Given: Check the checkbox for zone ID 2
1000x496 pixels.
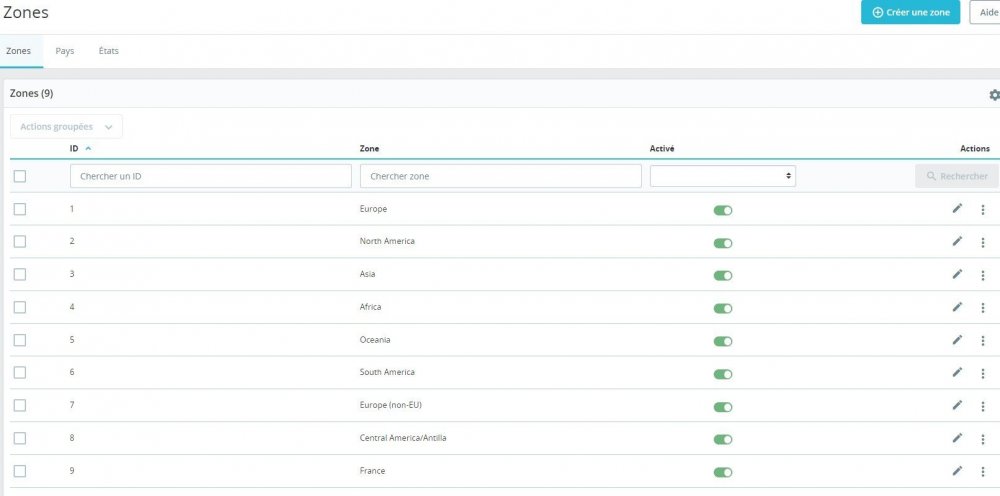Looking at the screenshot, I should point(20,242).
